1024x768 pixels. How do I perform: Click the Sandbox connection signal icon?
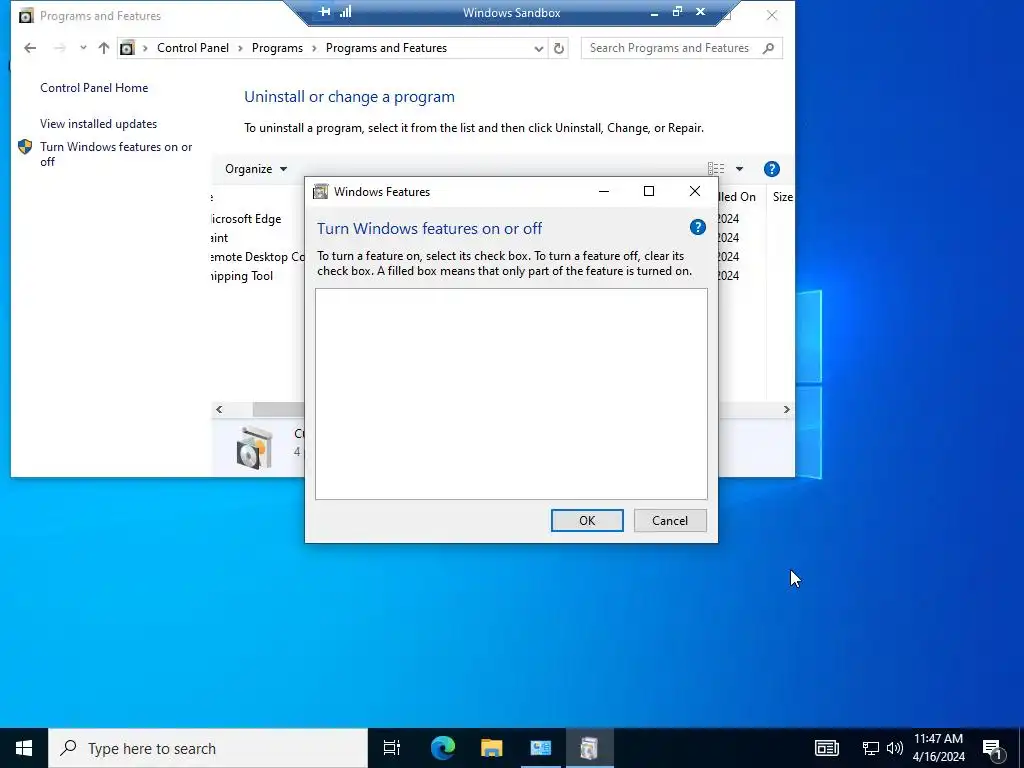point(345,12)
